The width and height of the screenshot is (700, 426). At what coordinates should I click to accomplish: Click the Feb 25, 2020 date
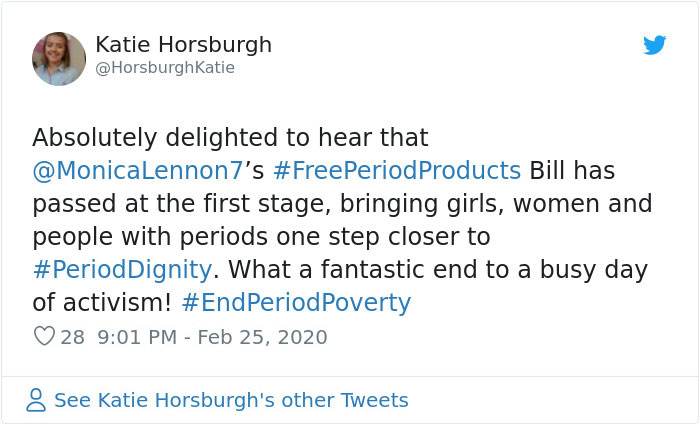262,337
